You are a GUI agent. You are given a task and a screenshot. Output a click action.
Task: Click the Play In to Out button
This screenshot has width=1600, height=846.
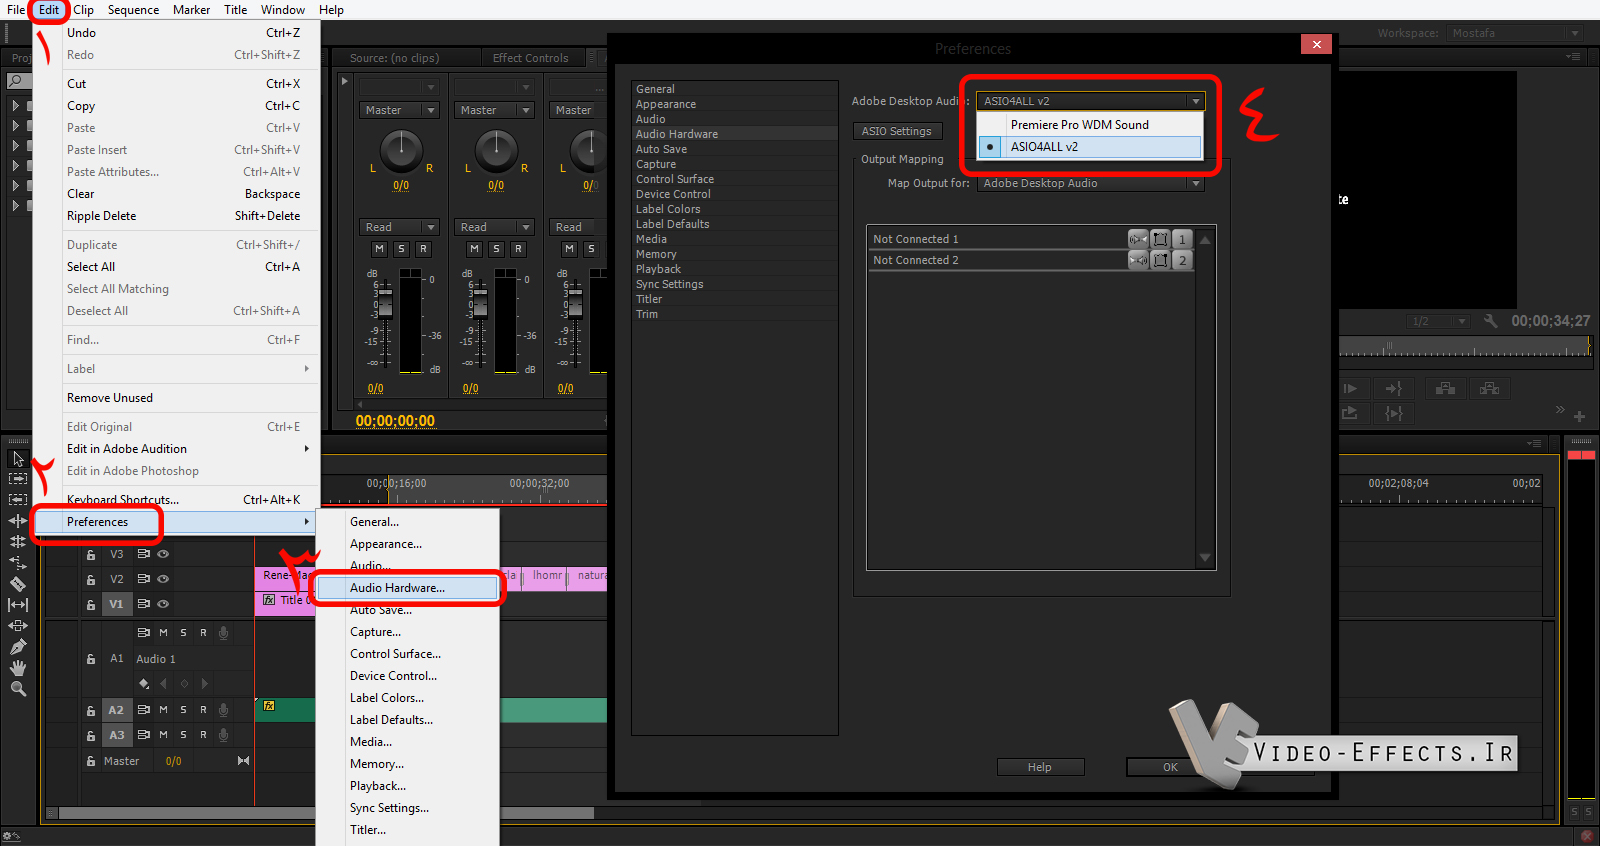(x=1393, y=412)
